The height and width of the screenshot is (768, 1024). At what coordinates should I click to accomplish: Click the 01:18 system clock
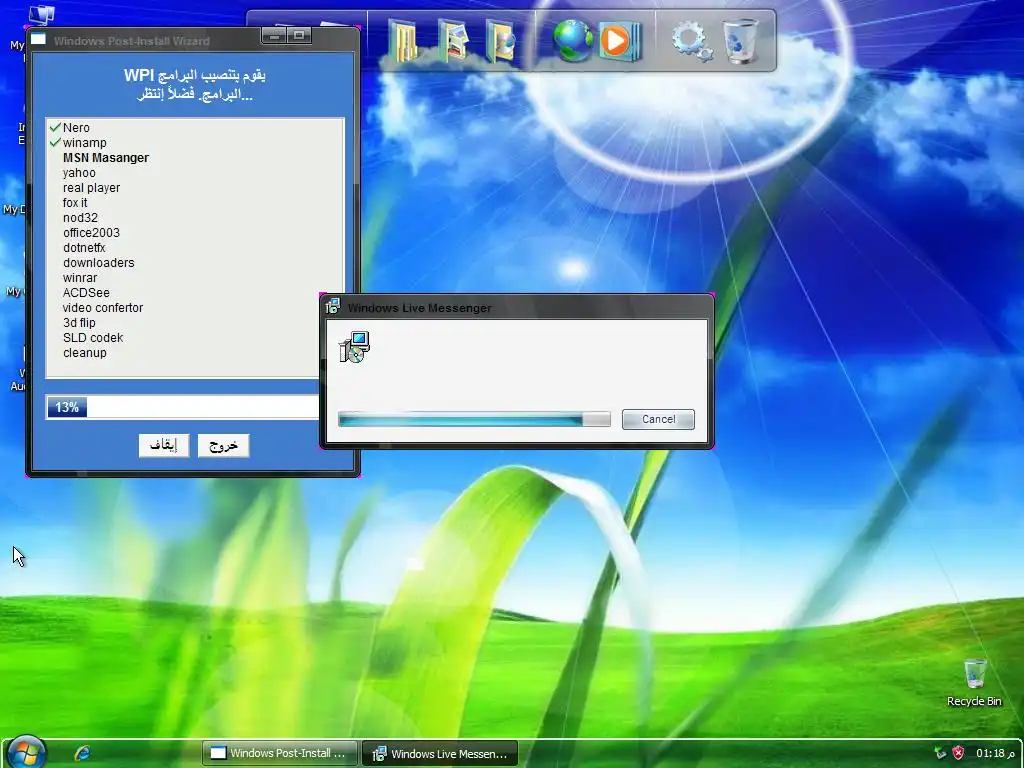(995, 753)
